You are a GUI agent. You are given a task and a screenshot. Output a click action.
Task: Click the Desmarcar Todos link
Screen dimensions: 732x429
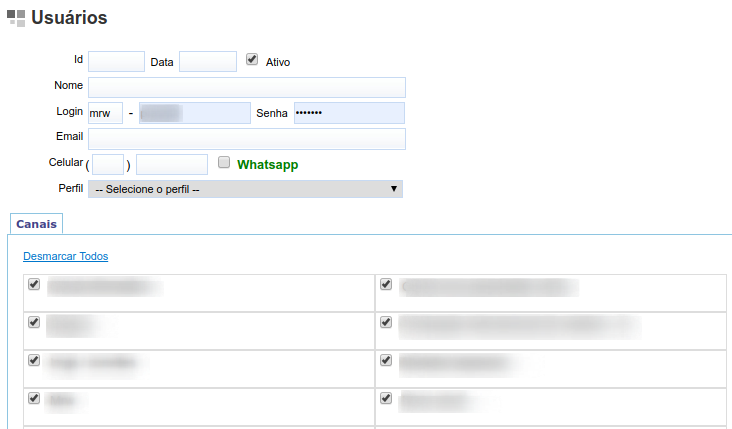point(65,256)
